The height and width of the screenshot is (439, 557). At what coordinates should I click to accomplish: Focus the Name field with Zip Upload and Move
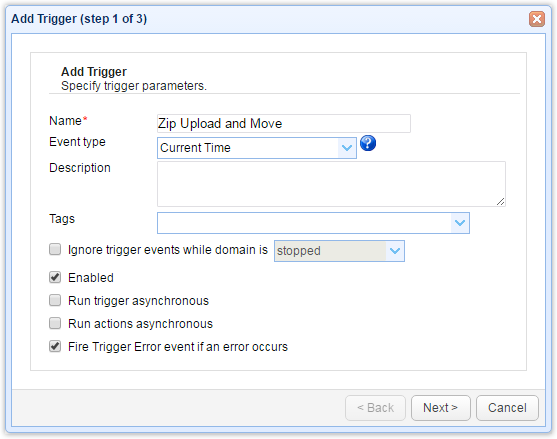[284, 124]
